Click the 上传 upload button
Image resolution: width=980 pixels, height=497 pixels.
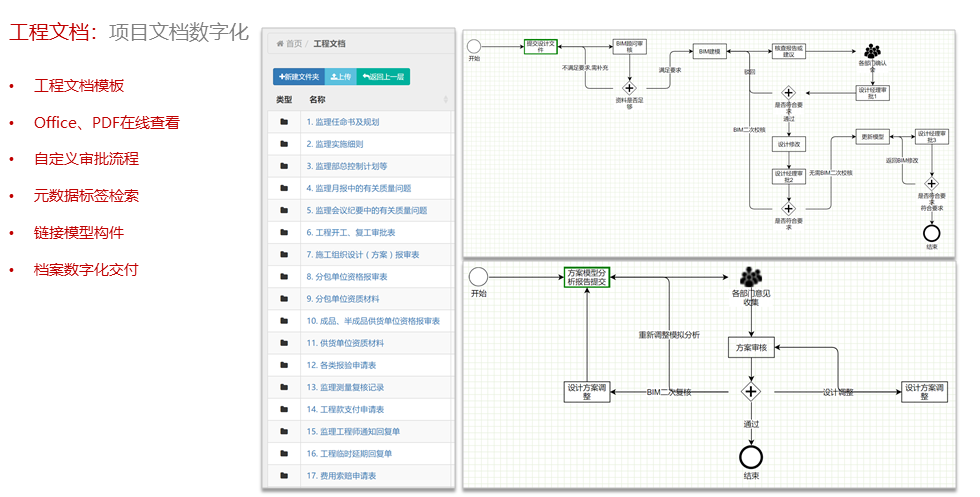(341, 77)
